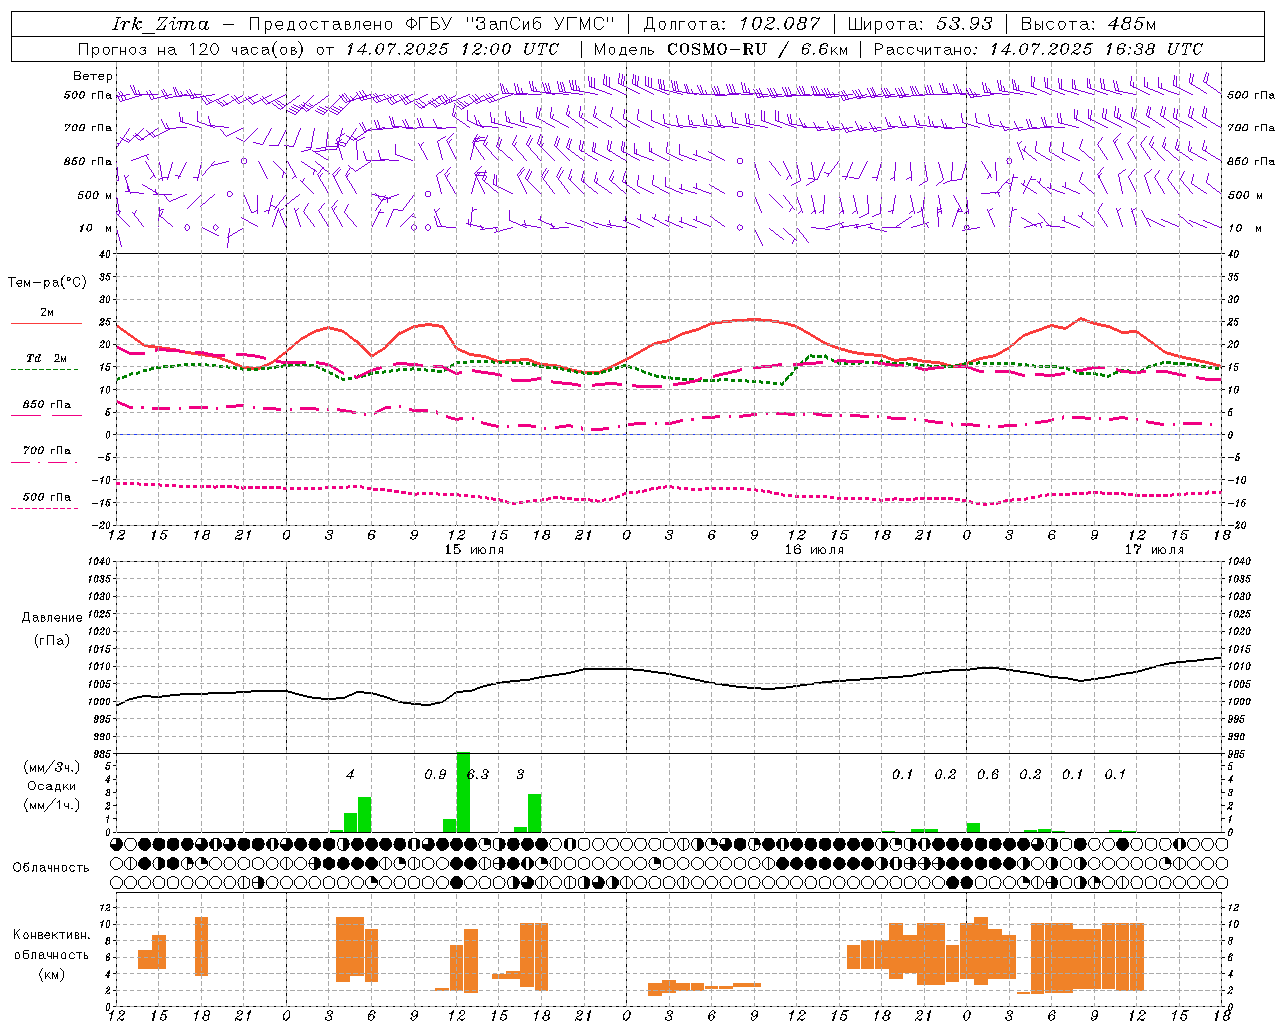Click the Облачность cloud cover label
This screenshot has width=1280, height=1024.
tap(51, 867)
